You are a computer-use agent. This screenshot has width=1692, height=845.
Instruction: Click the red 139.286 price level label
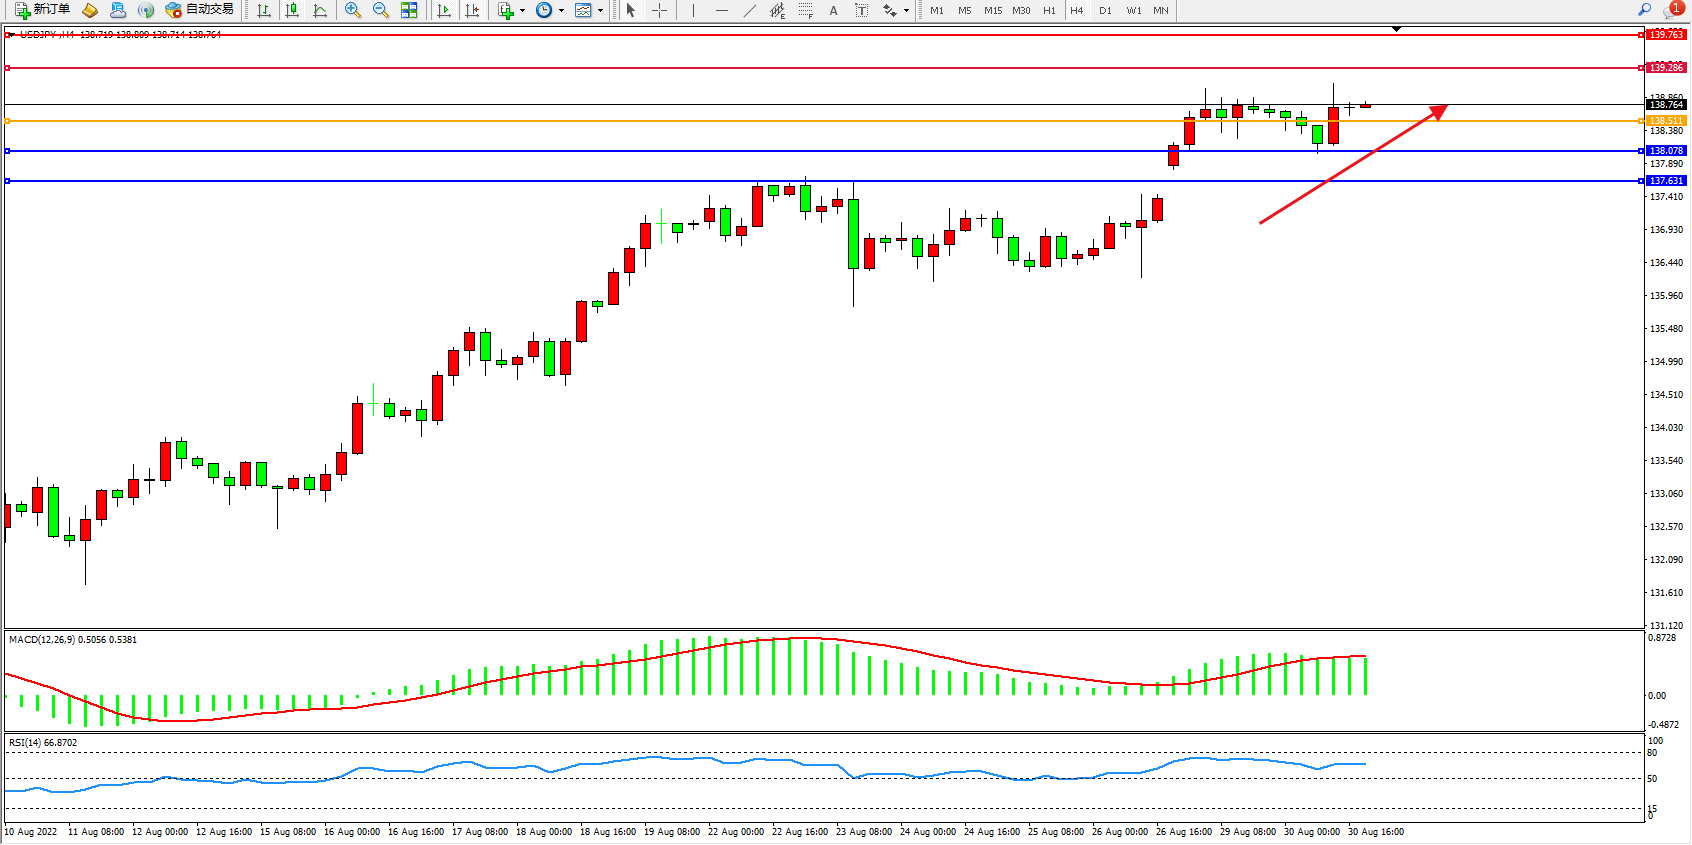1666,68
